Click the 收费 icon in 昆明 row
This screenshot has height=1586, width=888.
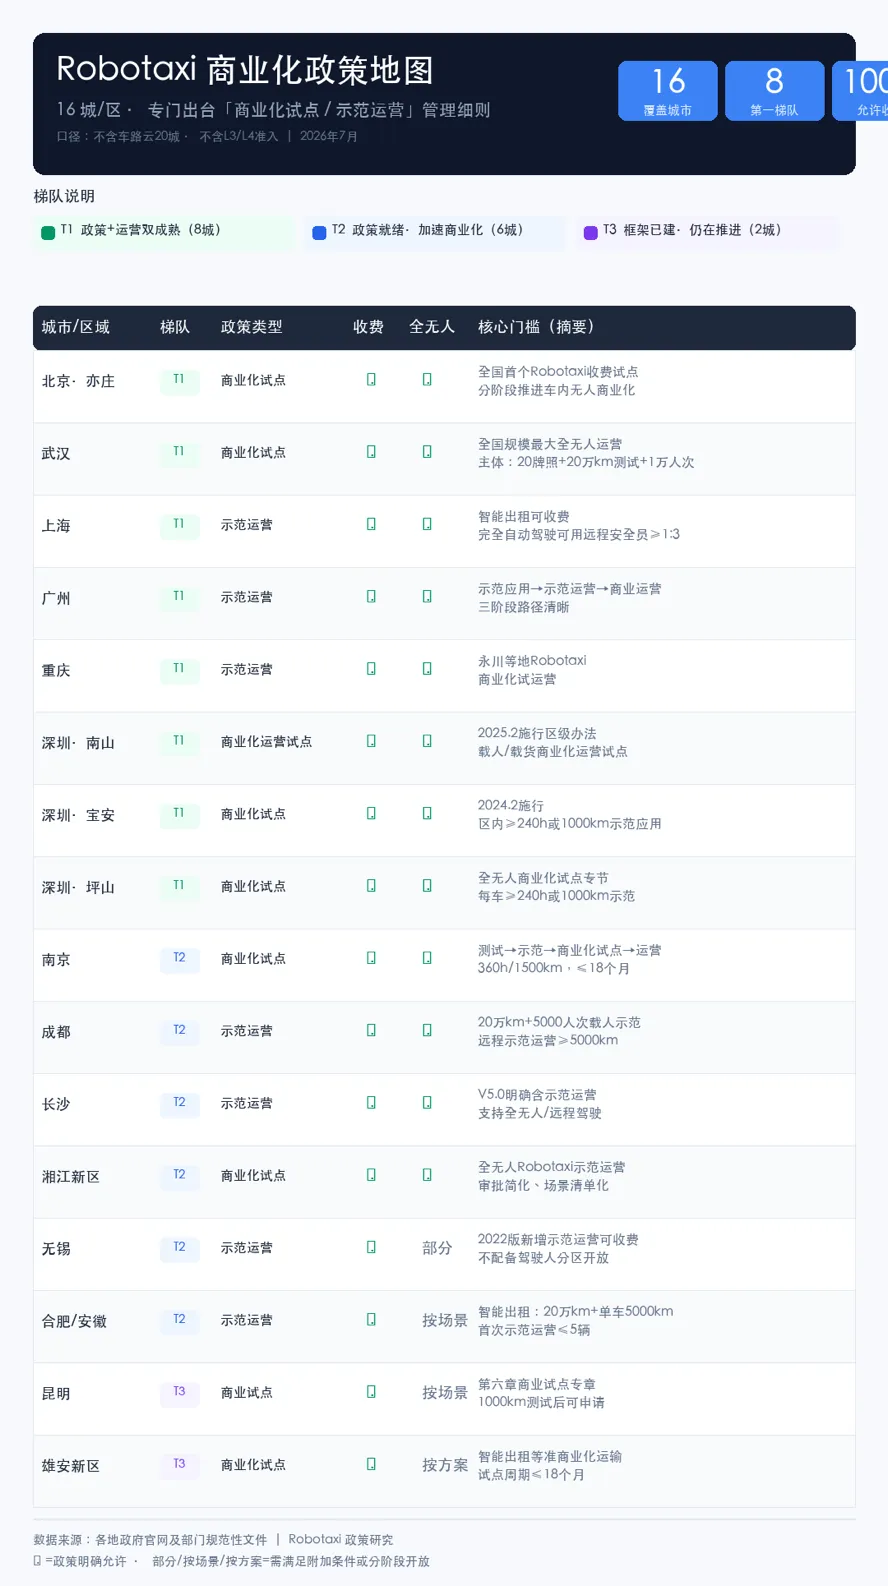pyautogui.click(x=371, y=1392)
